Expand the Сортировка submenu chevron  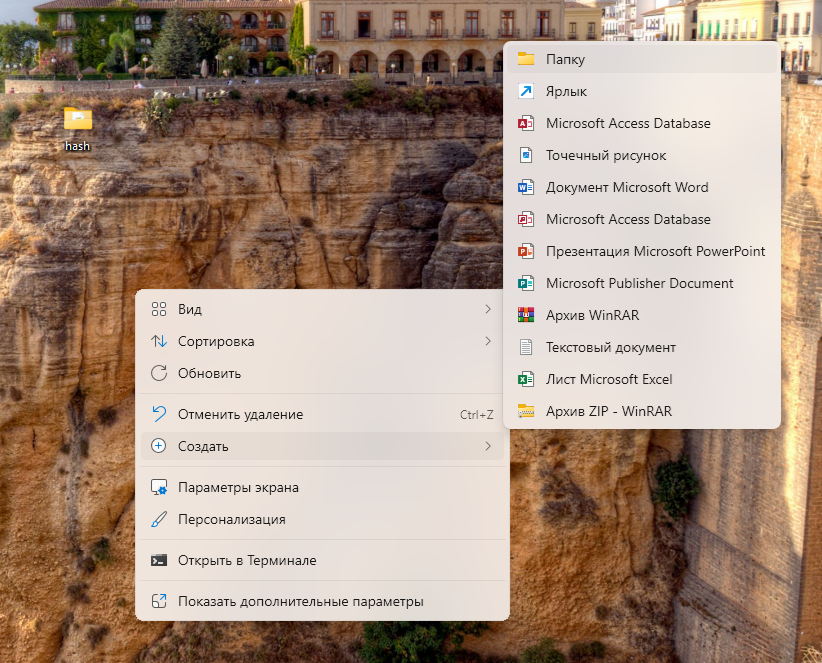(x=488, y=341)
